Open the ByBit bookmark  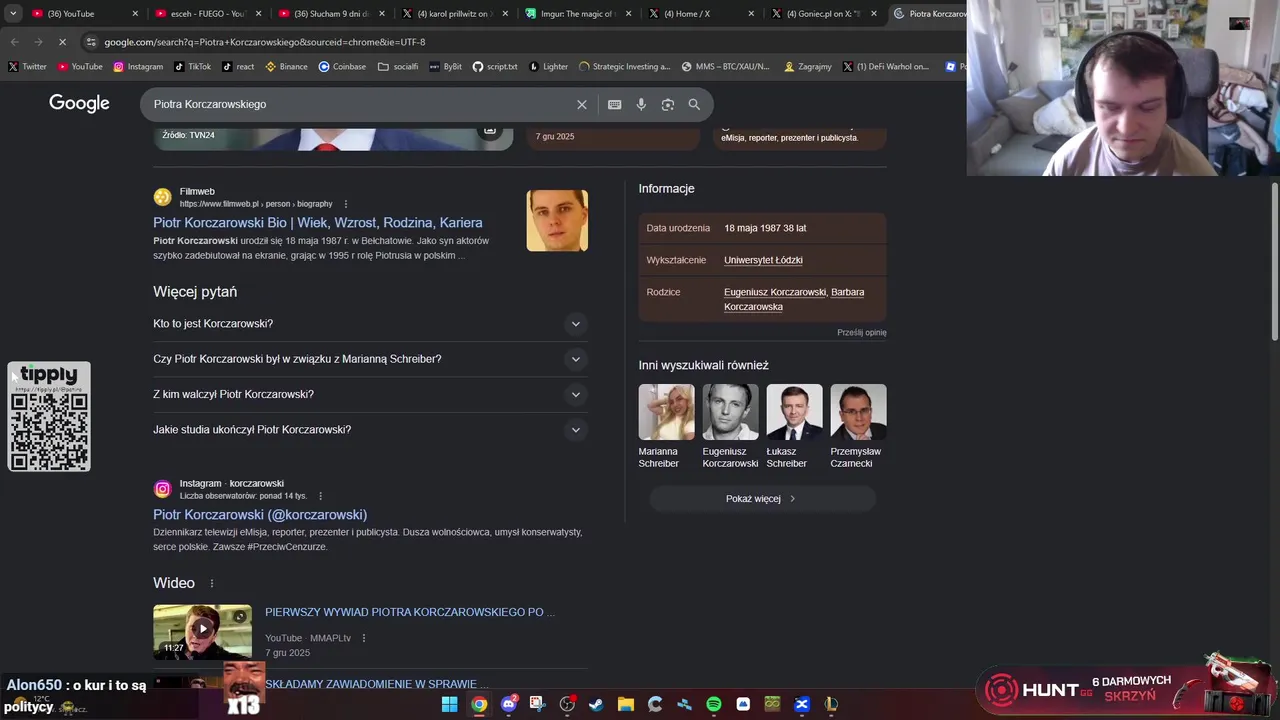pos(446,67)
